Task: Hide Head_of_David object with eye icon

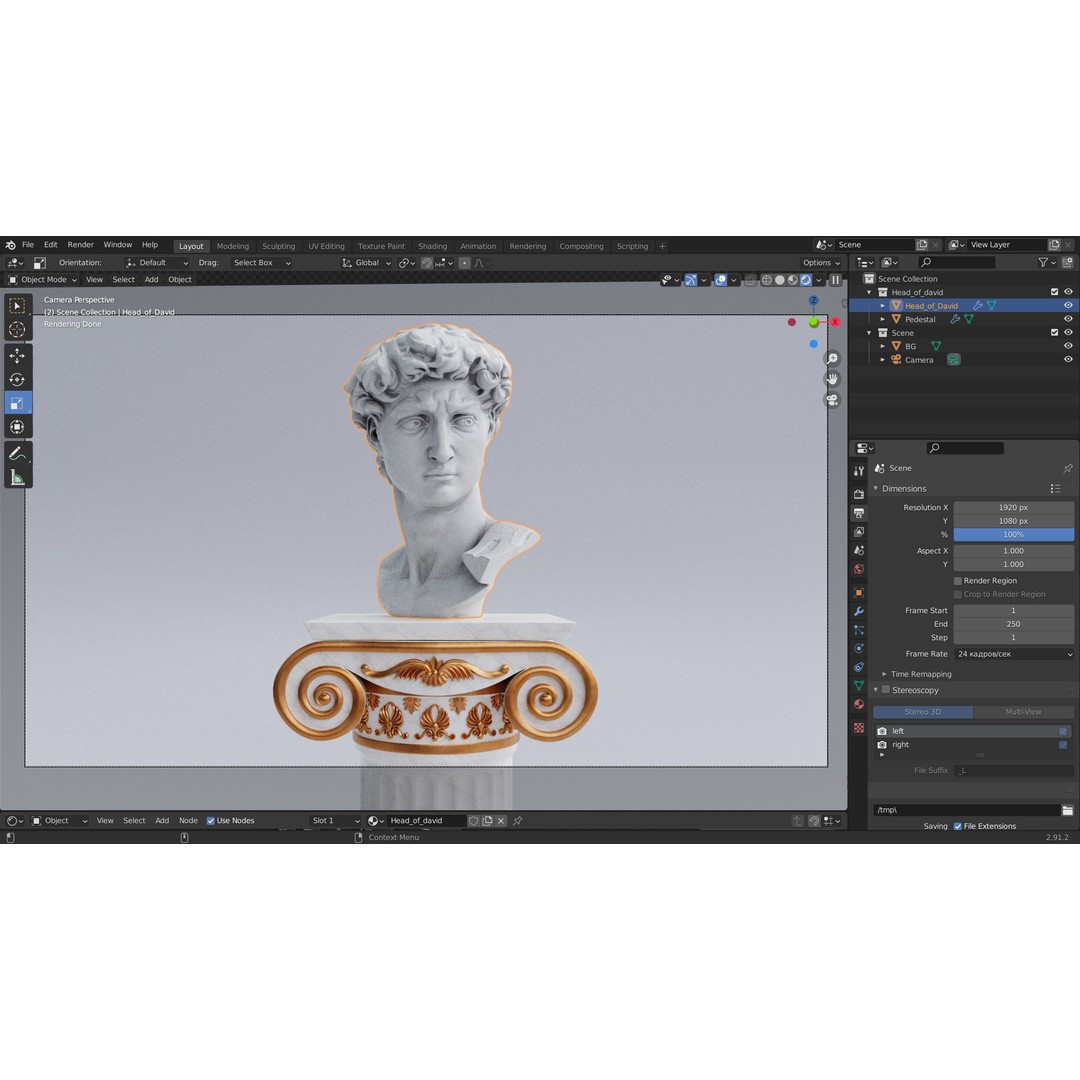Action: pyautogui.click(x=1068, y=306)
